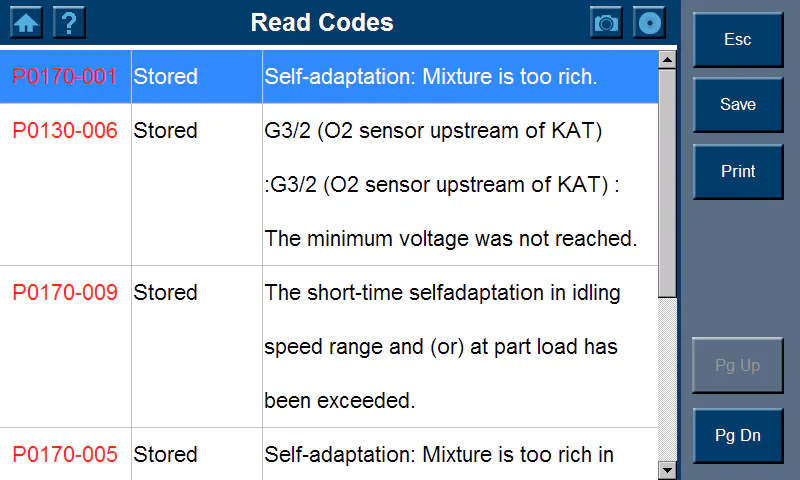Go to the home screen icon

[x=26, y=22]
